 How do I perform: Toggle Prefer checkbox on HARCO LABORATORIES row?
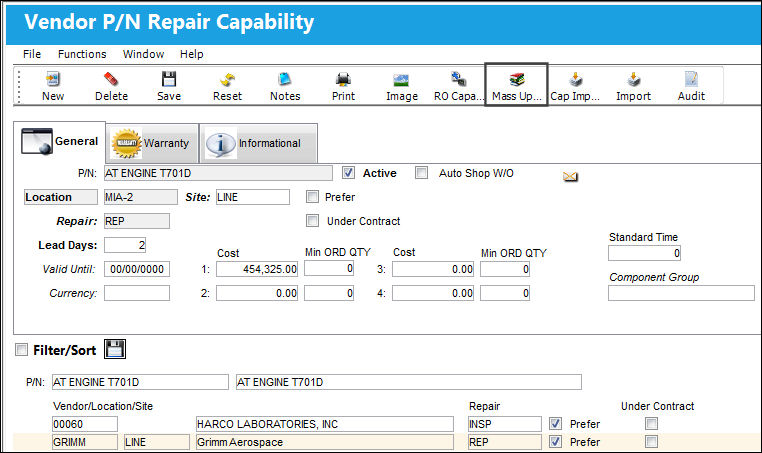tap(555, 423)
